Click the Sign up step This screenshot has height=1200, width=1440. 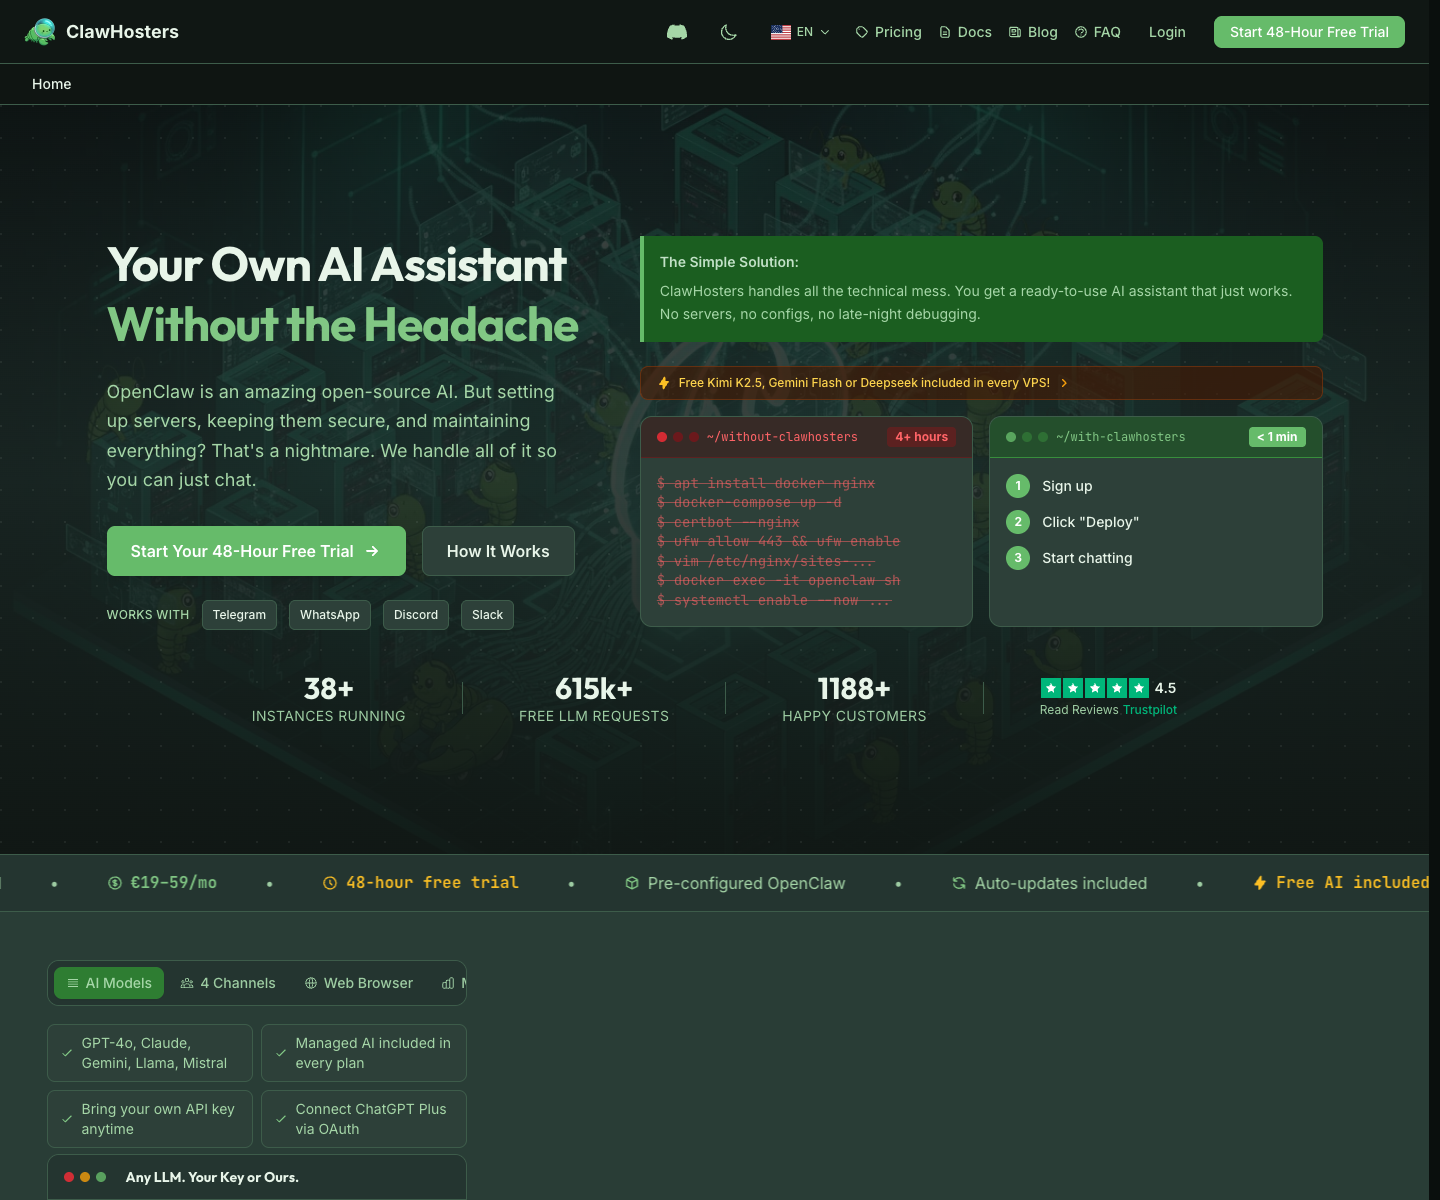click(1050, 486)
